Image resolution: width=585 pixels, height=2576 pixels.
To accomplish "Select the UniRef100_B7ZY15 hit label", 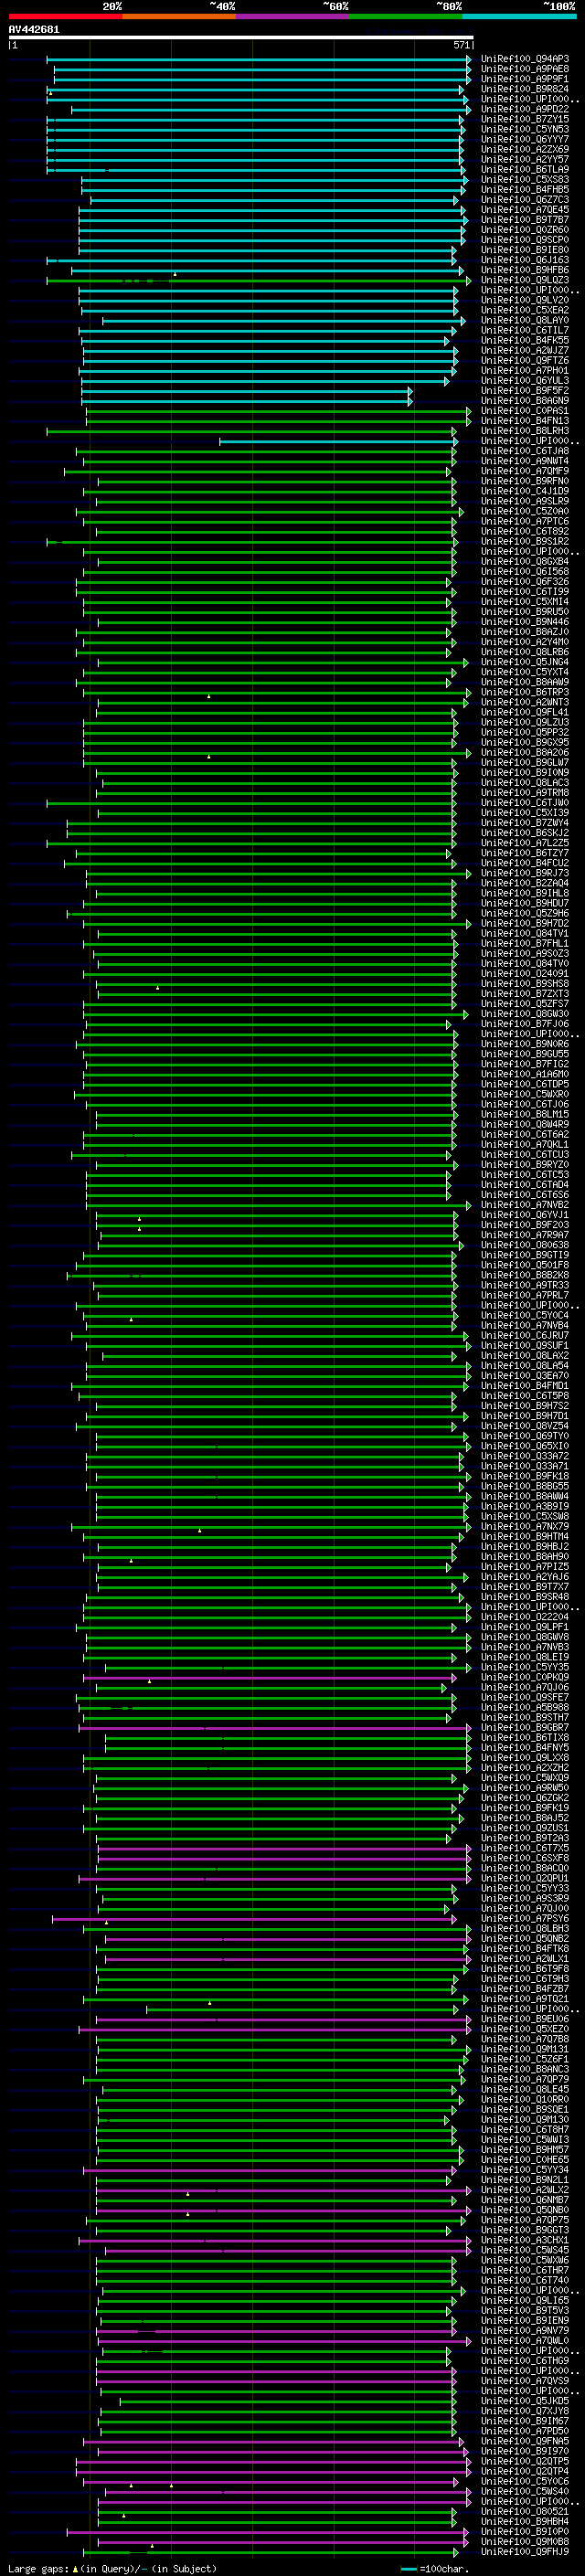I will 525,119.
